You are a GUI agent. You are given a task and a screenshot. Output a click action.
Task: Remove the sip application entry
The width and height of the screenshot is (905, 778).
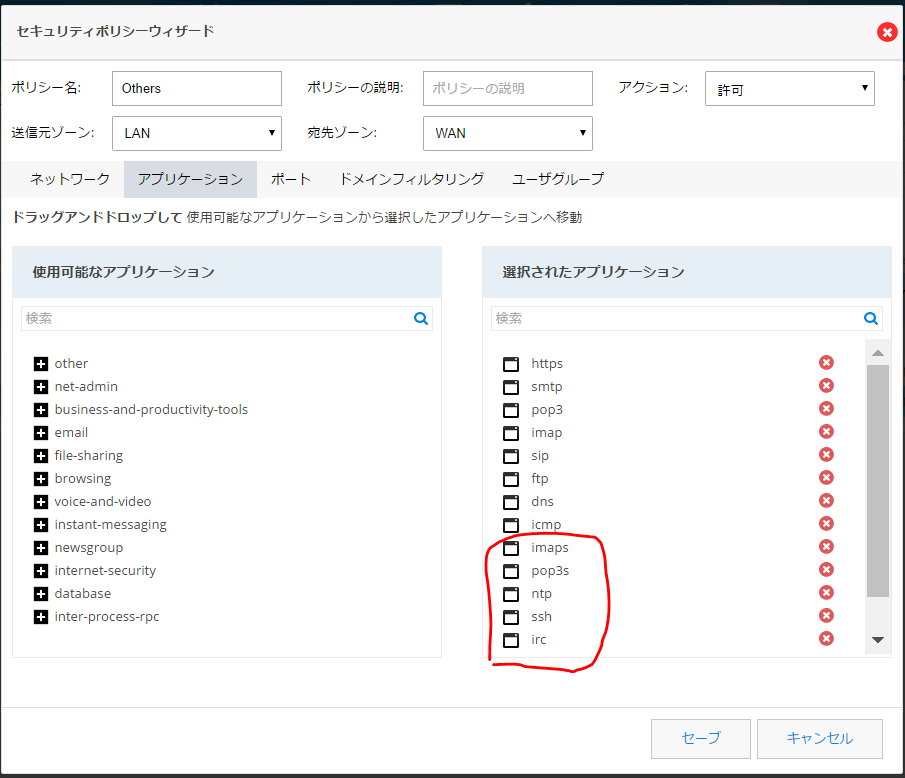[x=826, y=455]
